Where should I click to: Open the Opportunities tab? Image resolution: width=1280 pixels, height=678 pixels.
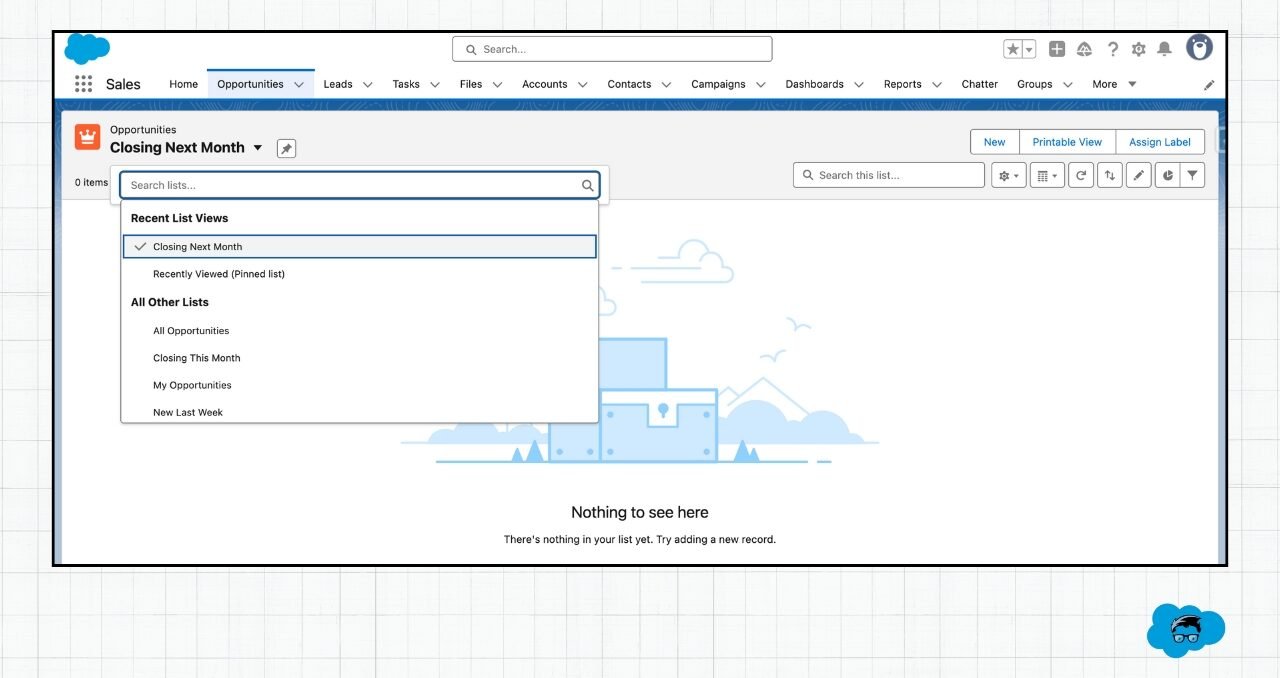tap(250, 84)
